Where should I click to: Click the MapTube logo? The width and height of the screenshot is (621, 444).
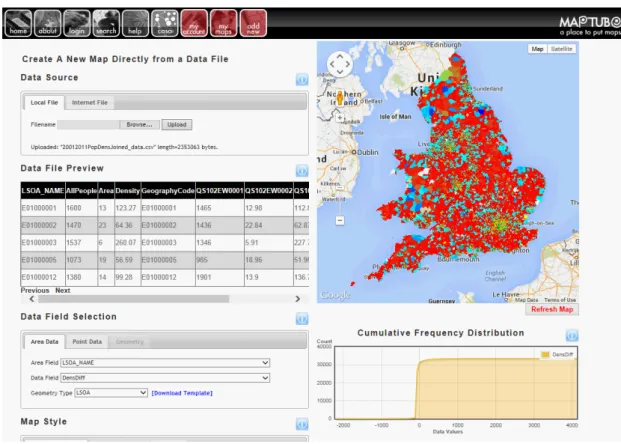point(590,25)
